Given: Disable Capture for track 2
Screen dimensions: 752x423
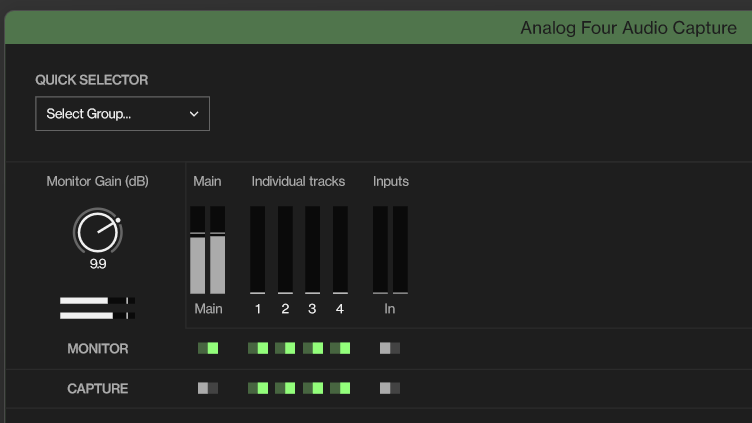Looking at the screenshot, I should 285,388.
